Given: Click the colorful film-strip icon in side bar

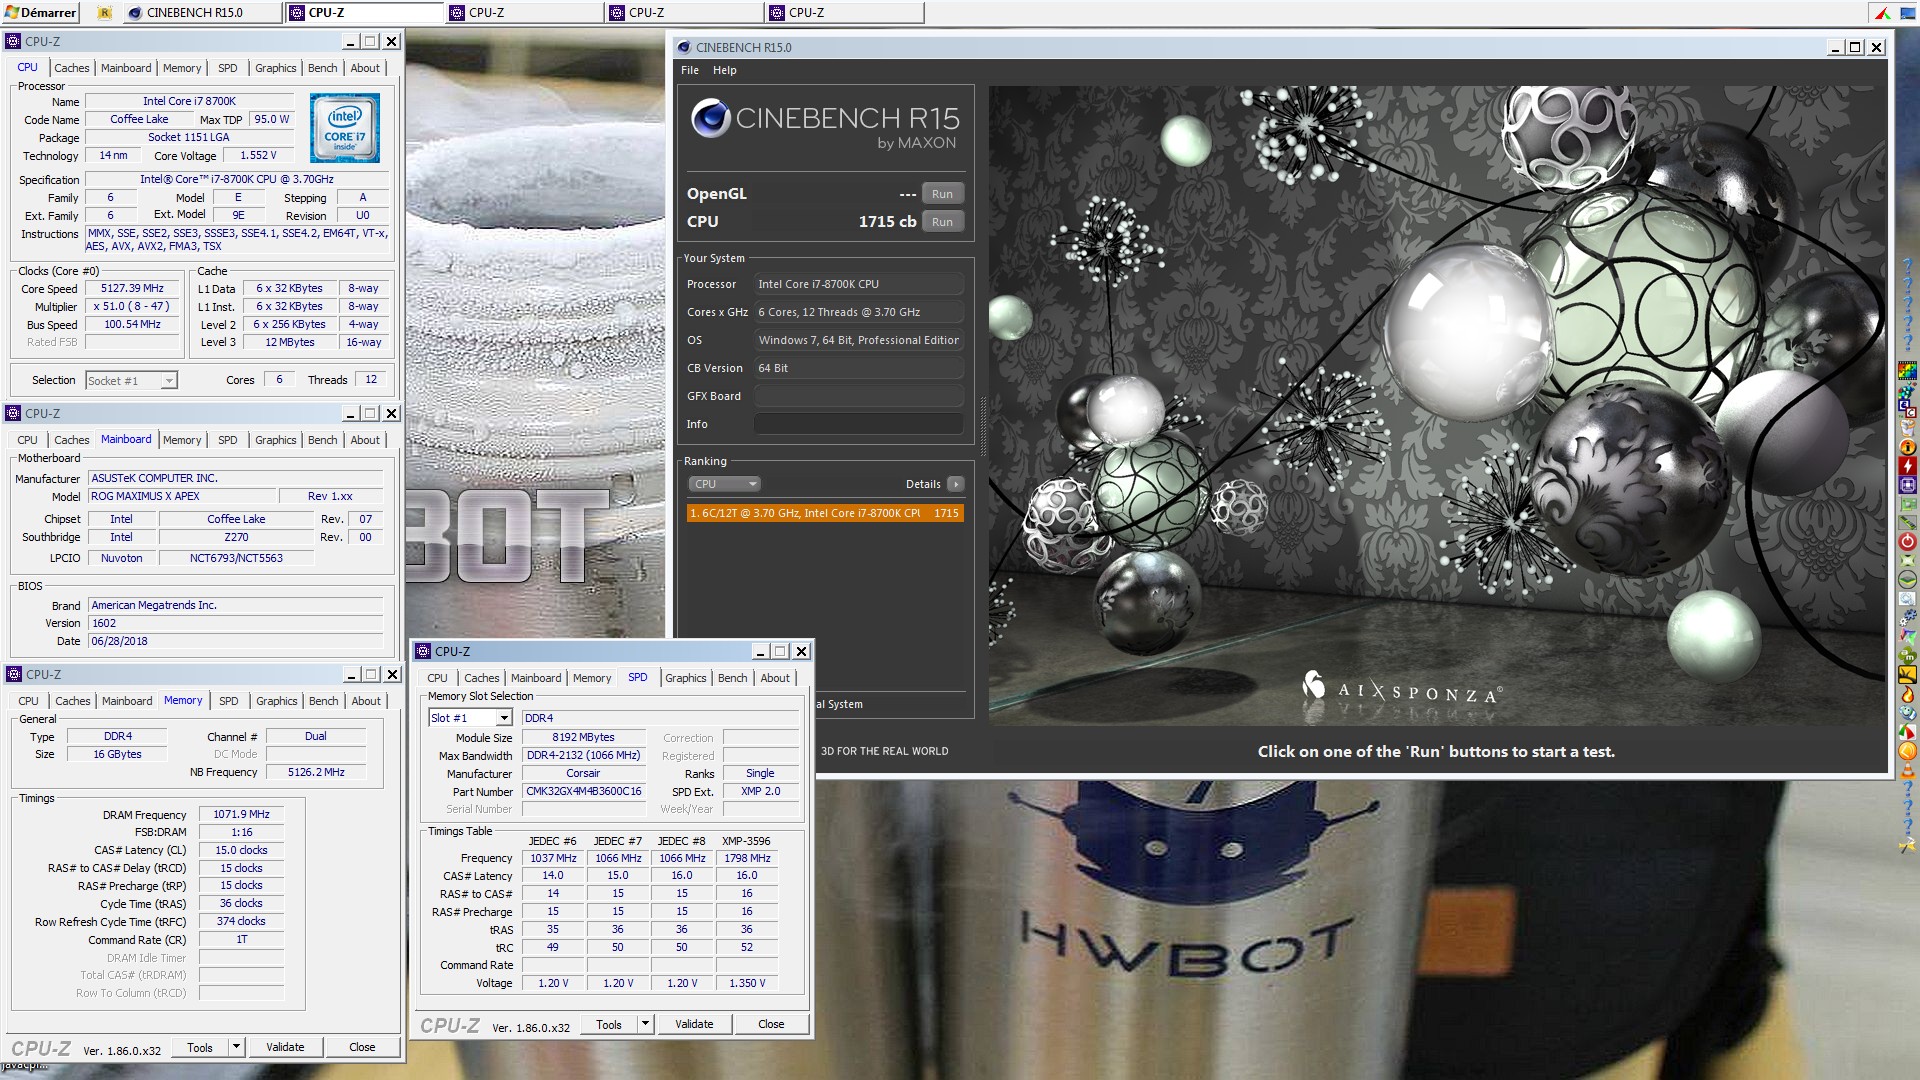Looking at the screenshot, I should click(1907, 371).
